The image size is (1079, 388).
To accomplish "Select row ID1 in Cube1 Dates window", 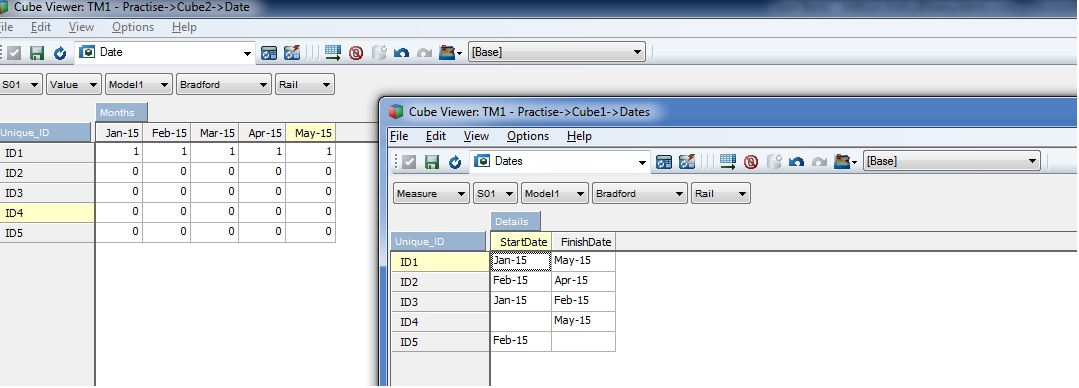I will tap(440, 261).
